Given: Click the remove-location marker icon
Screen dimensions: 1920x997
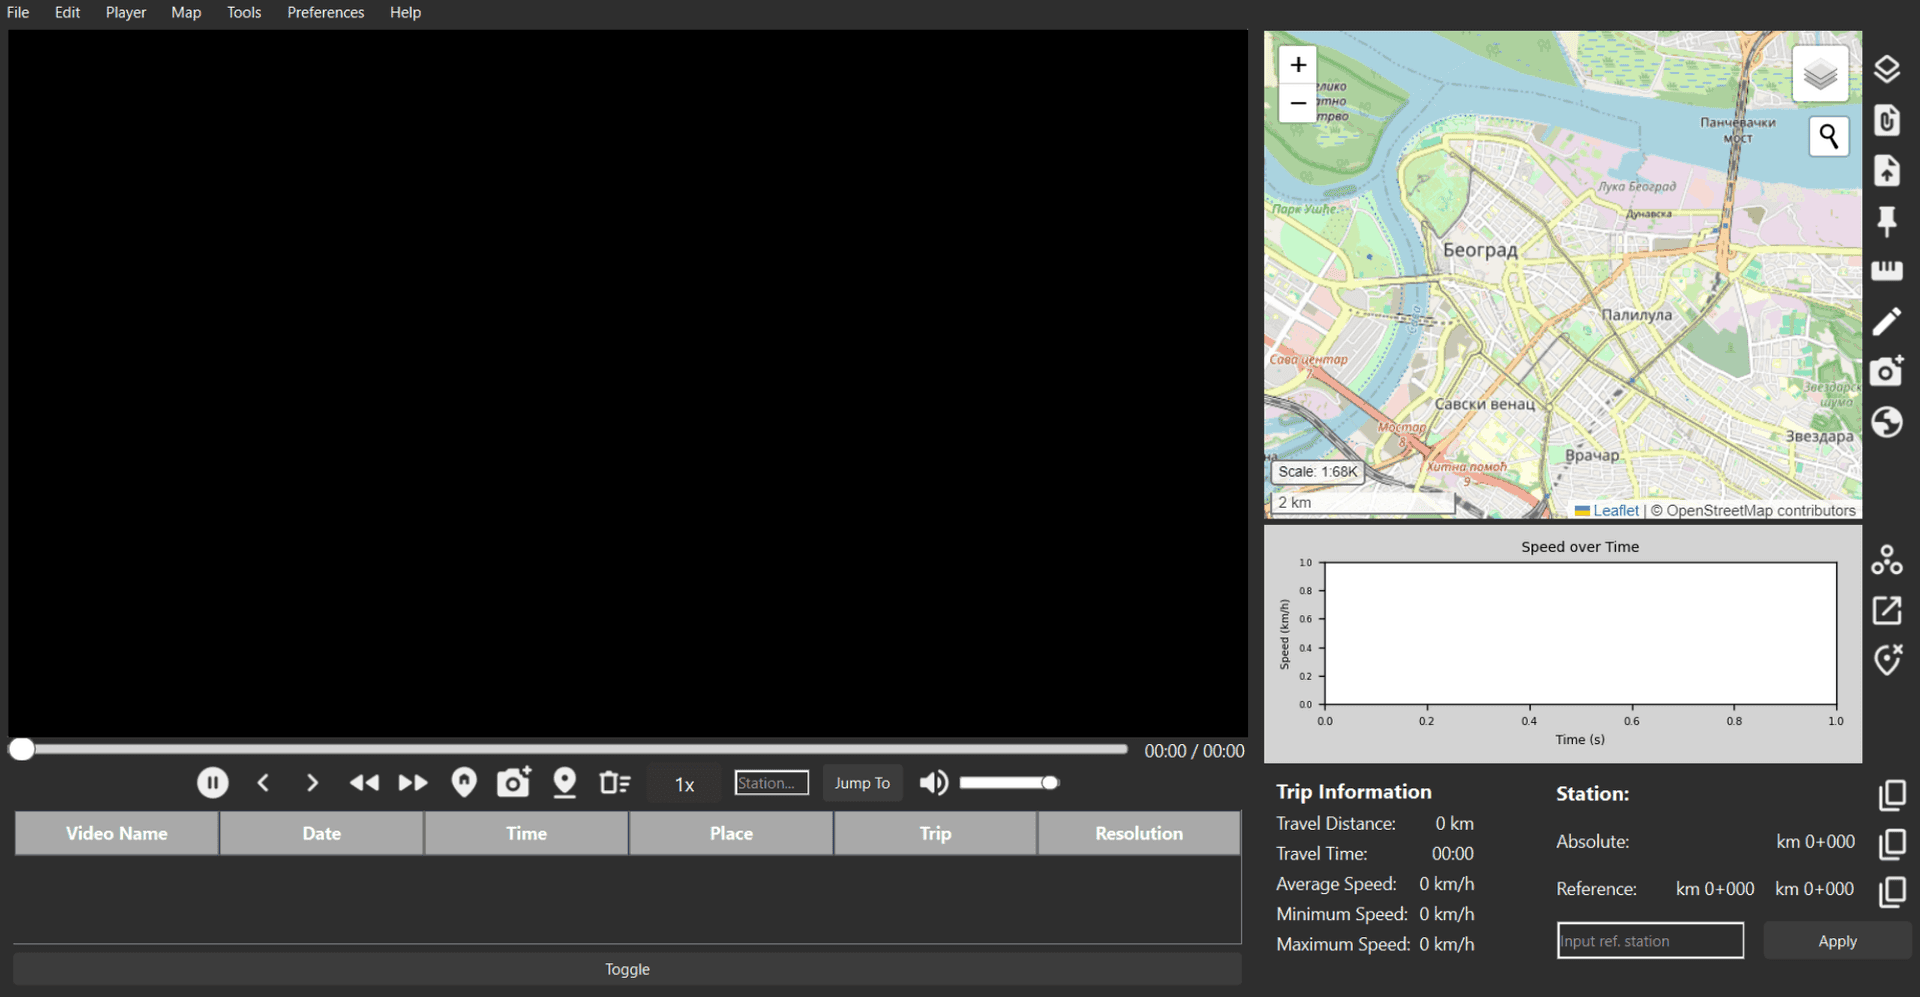Looking at the screenshot, I should (x=1889, y=660).
